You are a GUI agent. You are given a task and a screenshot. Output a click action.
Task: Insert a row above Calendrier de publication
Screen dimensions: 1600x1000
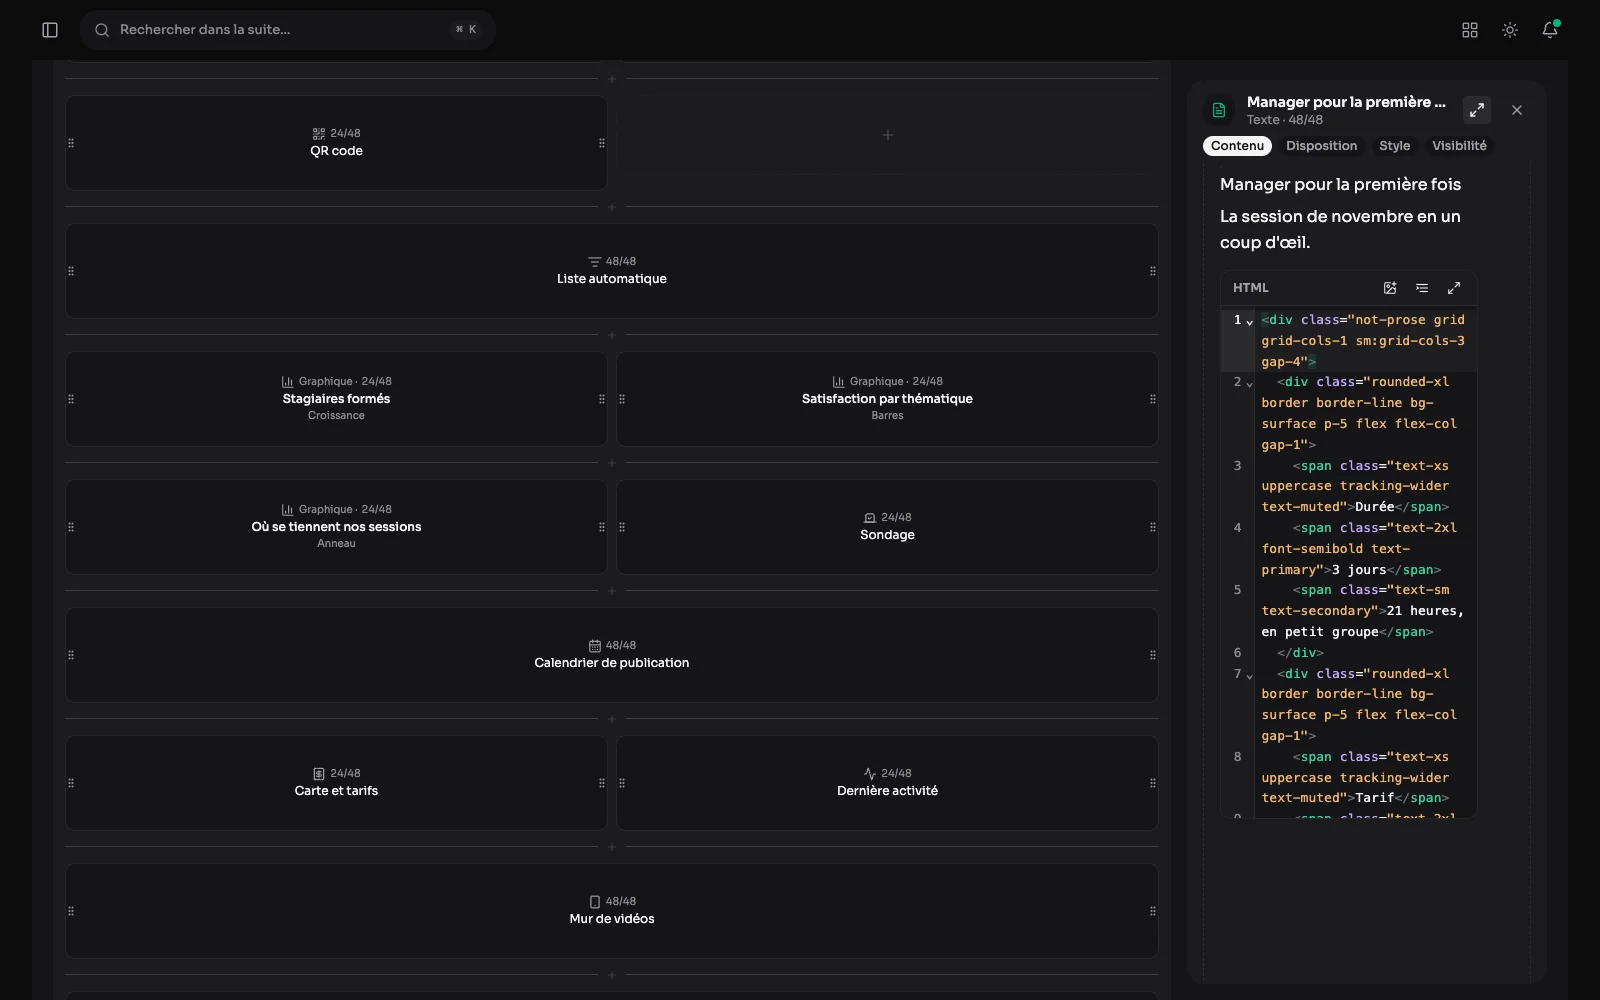click(x=612, y=591)
